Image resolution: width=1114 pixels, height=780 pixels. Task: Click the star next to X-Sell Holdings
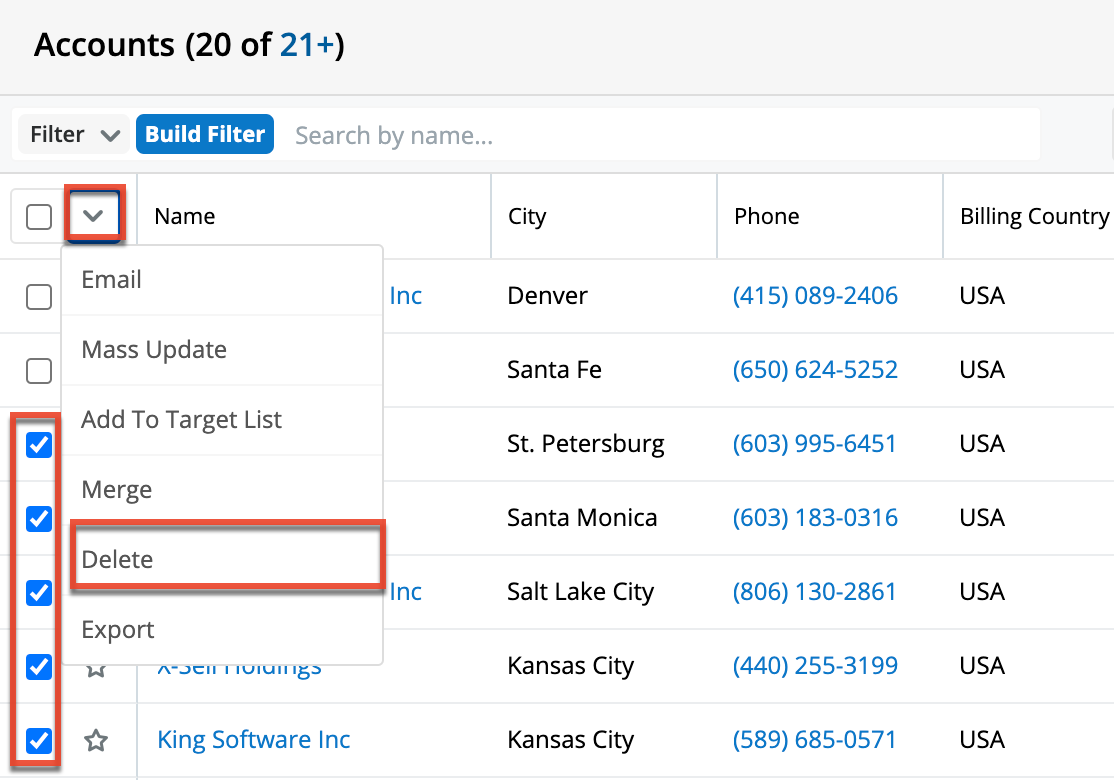96,668
